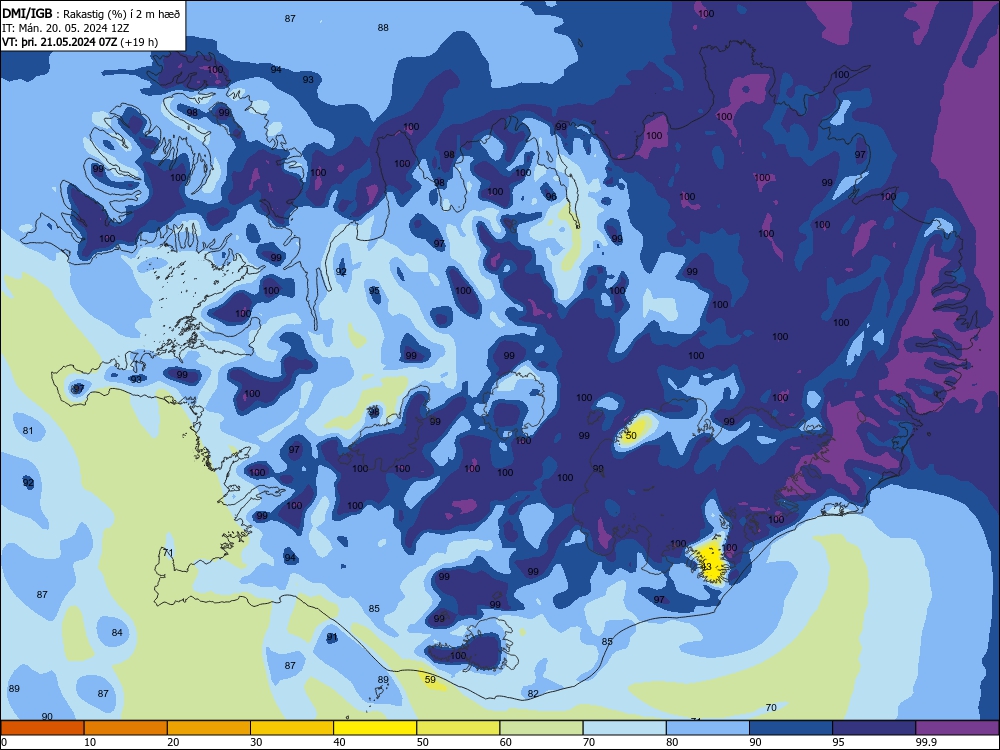Screen dimensions: 1000x750
Task: Select the legend scale label 0
Action: (x=4, y=742)
